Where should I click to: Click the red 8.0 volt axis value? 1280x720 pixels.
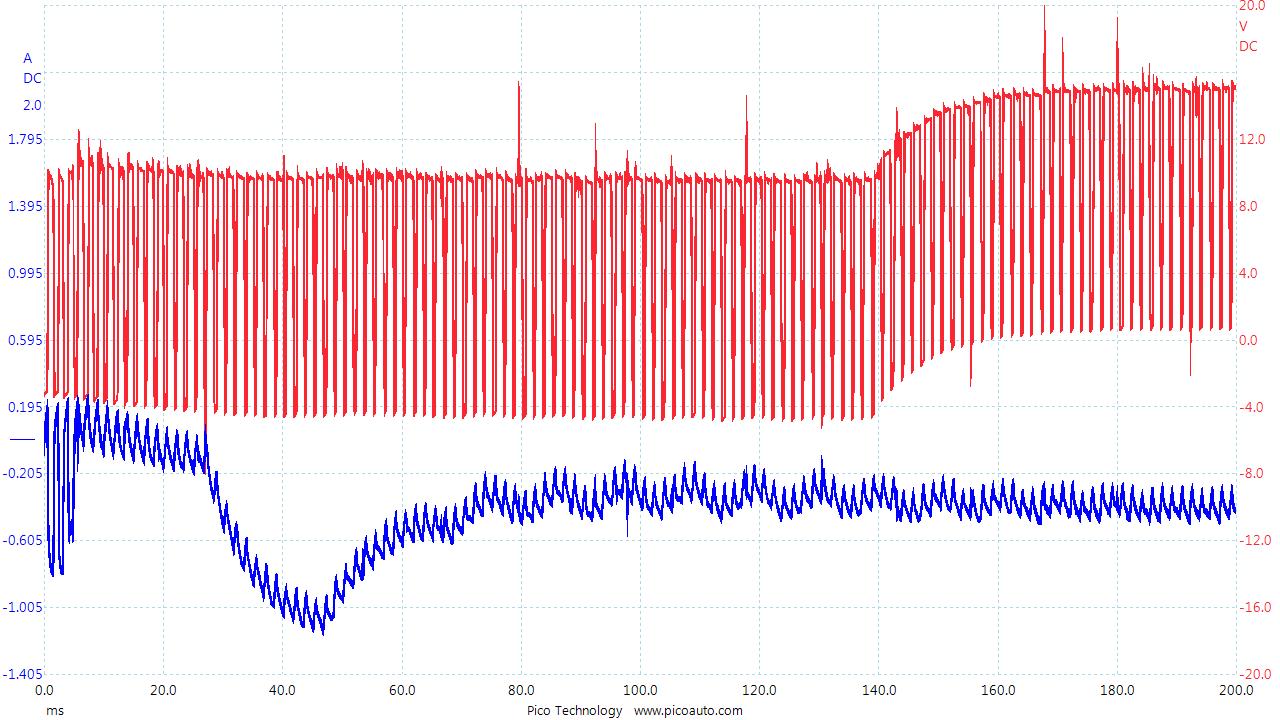[1249, 206]
